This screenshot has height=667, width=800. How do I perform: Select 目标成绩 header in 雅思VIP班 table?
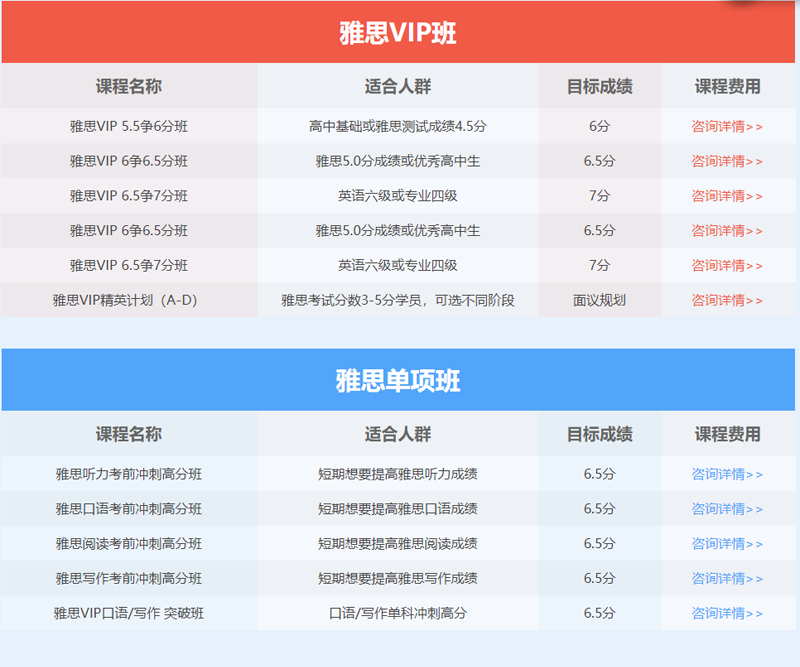pyautogui.click(x=599, y=86)
